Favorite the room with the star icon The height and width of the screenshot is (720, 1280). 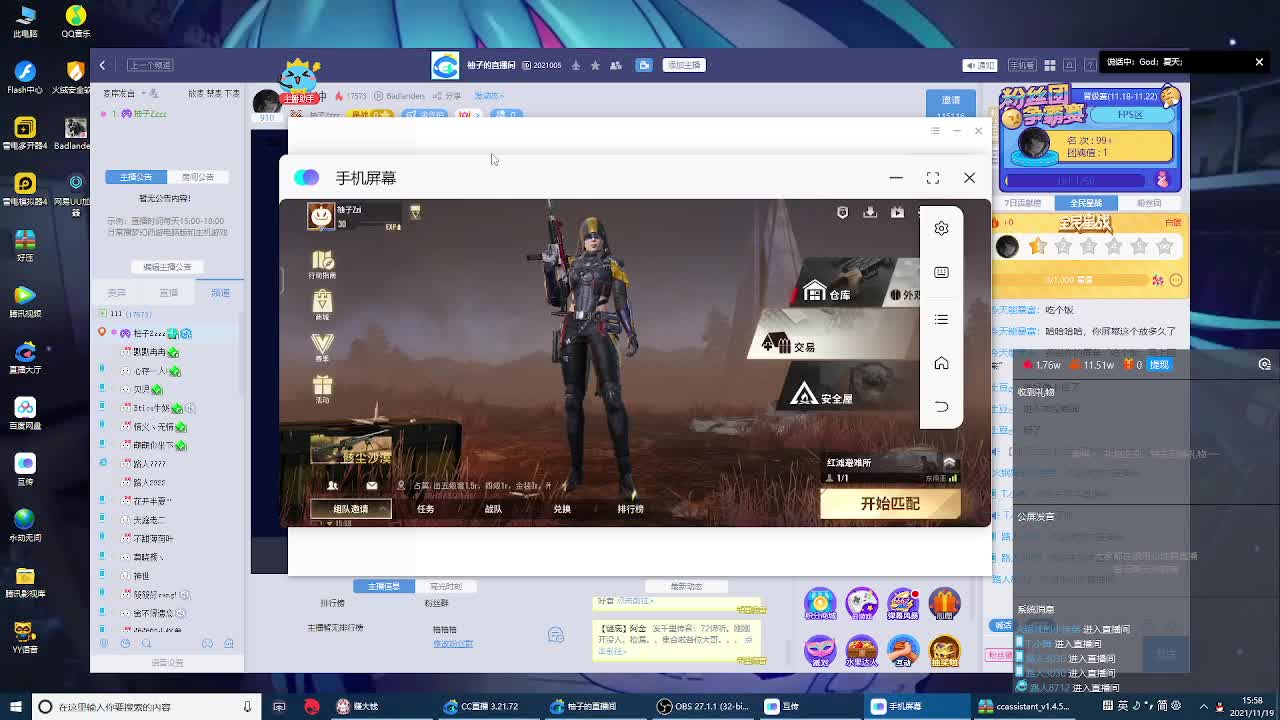pyautogui.click(x=595, y=65)
